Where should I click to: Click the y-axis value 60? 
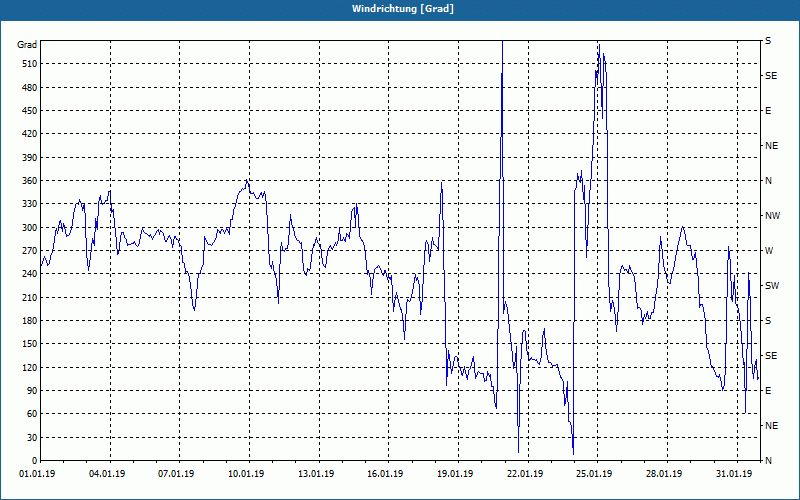point(31,414)
